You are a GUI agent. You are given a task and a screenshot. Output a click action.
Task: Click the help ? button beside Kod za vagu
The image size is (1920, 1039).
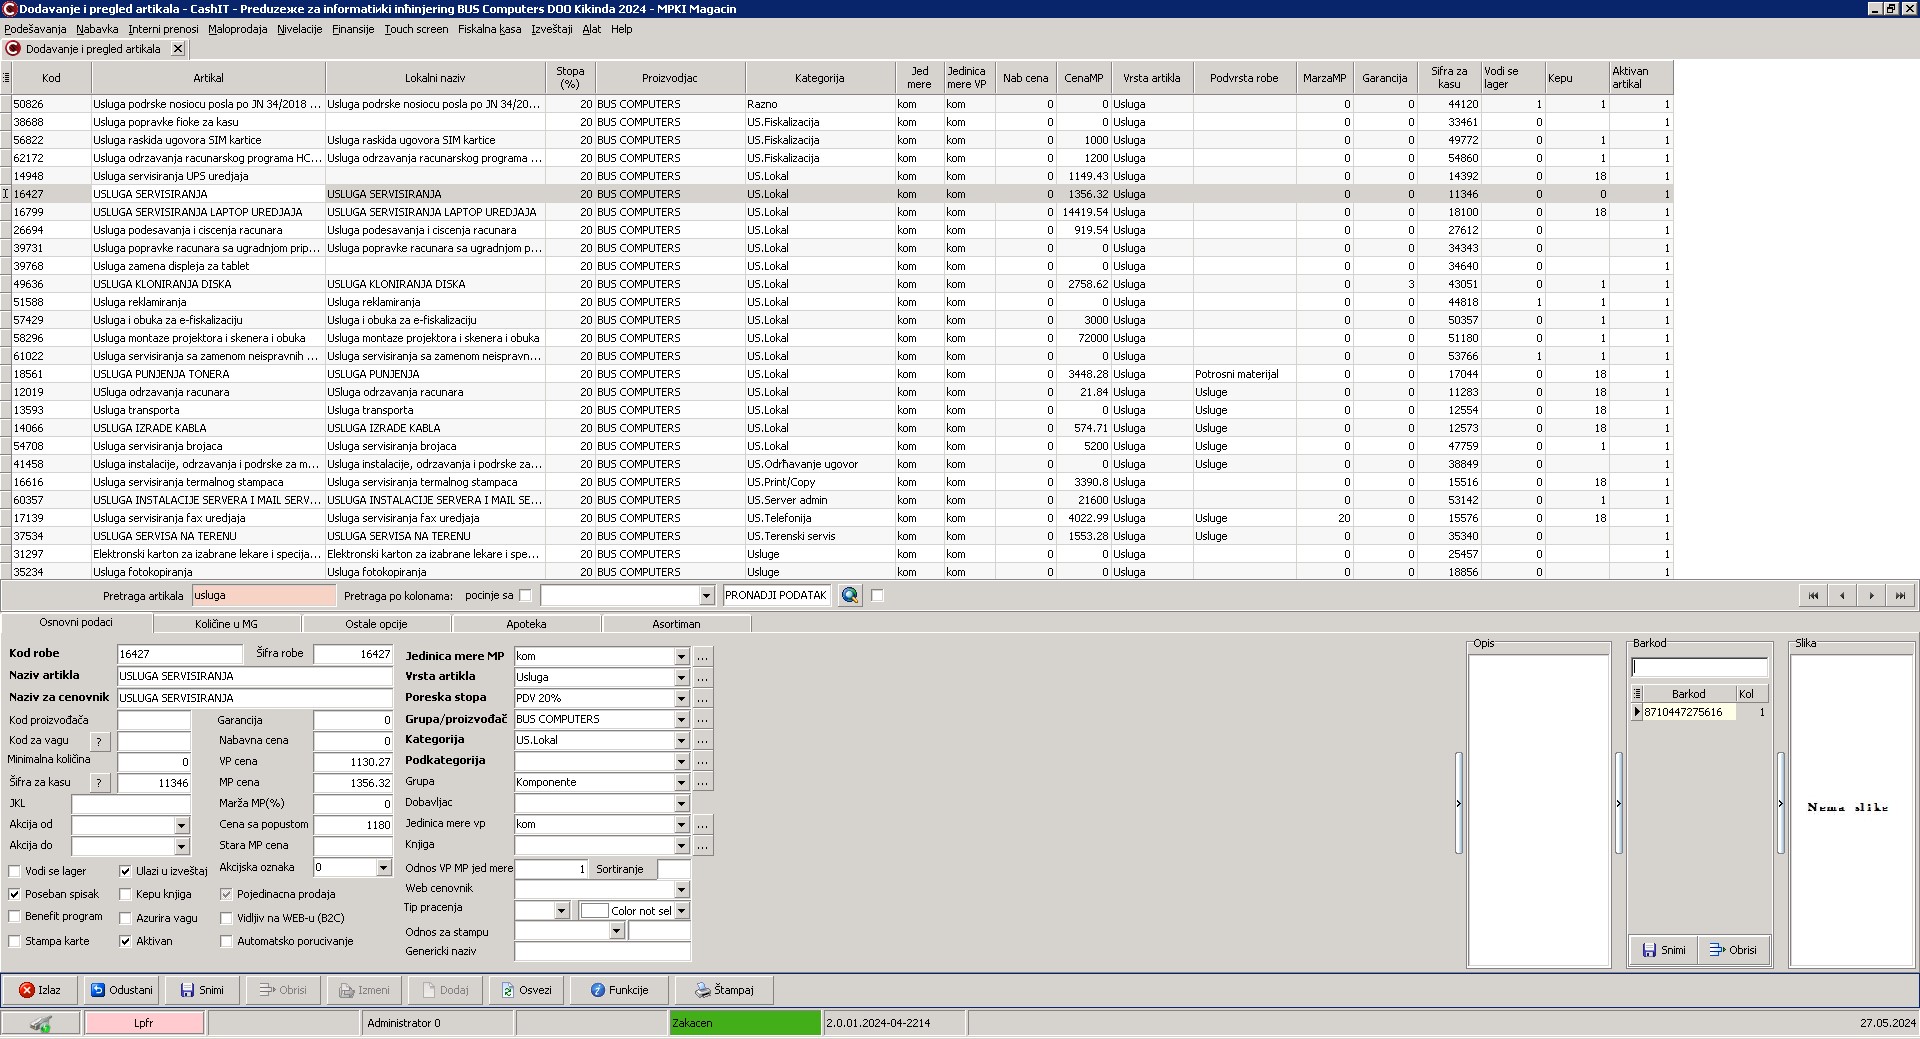click(100, 741)
